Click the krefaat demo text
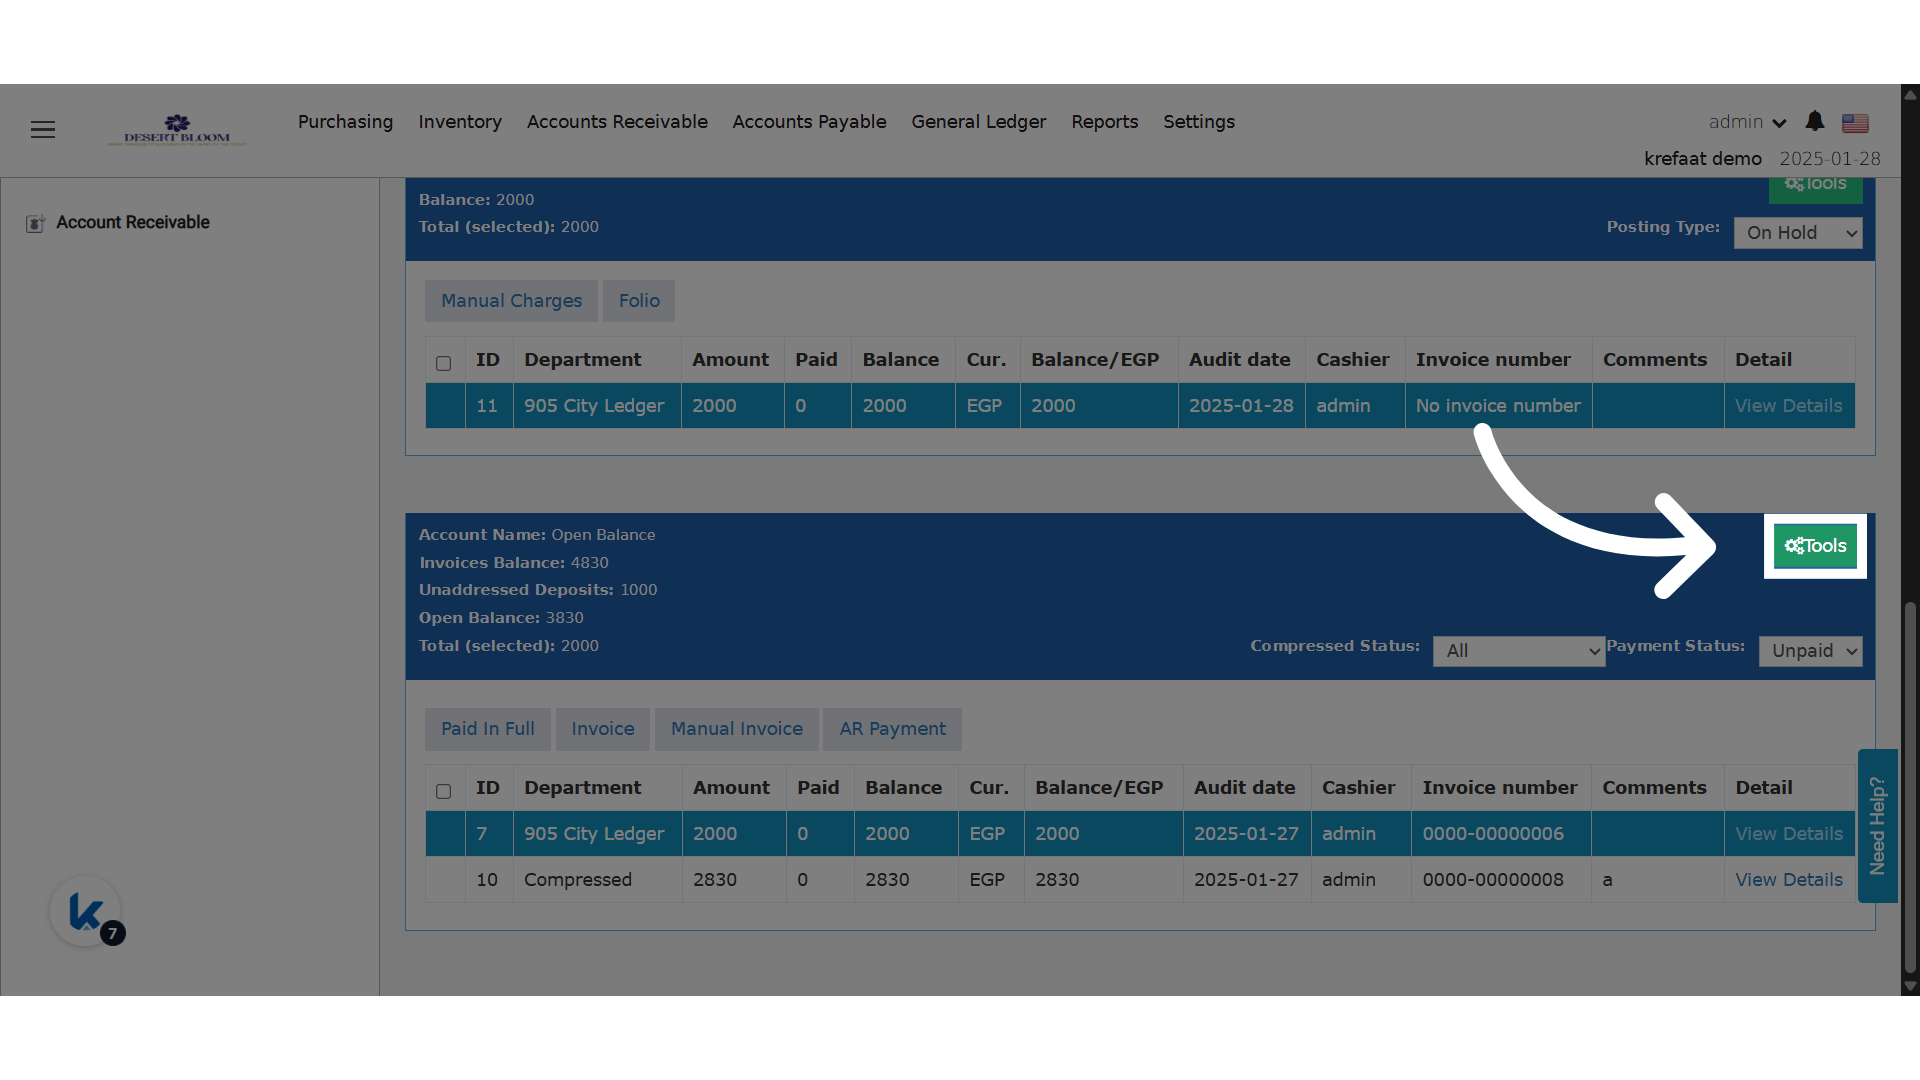The width and height of the screenshot is (1920, 1080). click(1703, 159)
